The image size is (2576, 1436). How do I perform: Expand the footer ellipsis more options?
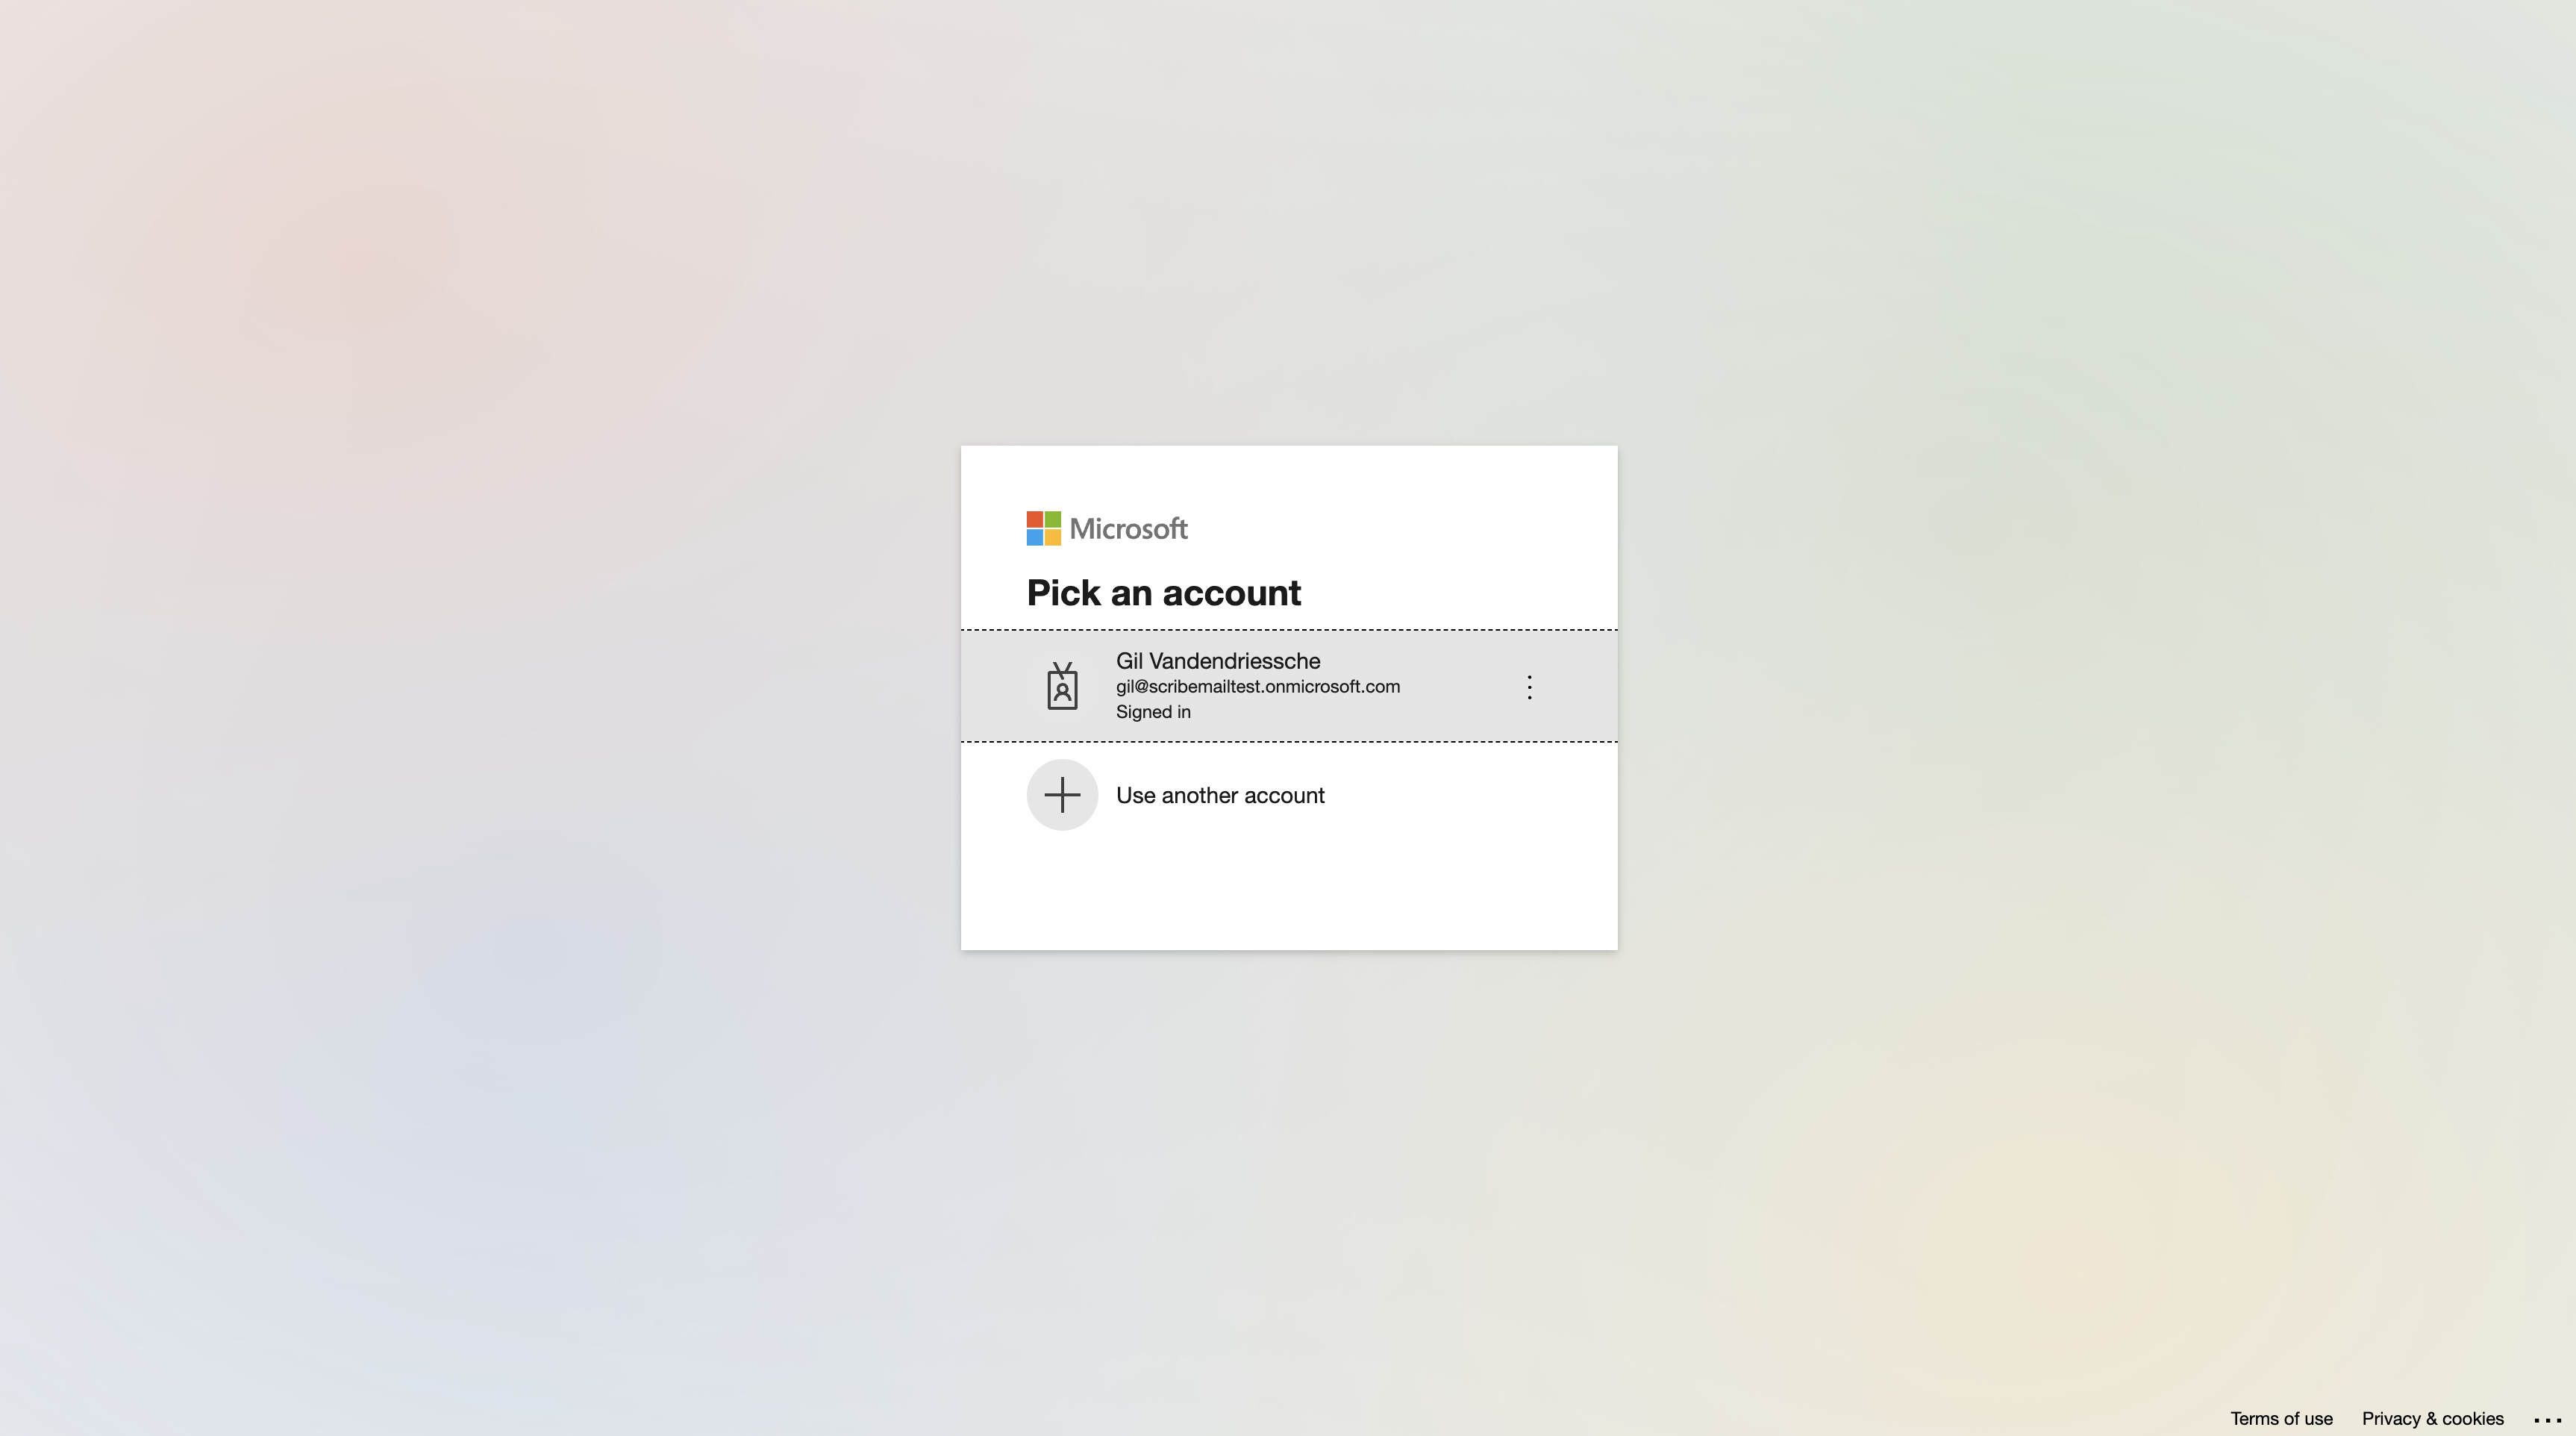2547,1419
